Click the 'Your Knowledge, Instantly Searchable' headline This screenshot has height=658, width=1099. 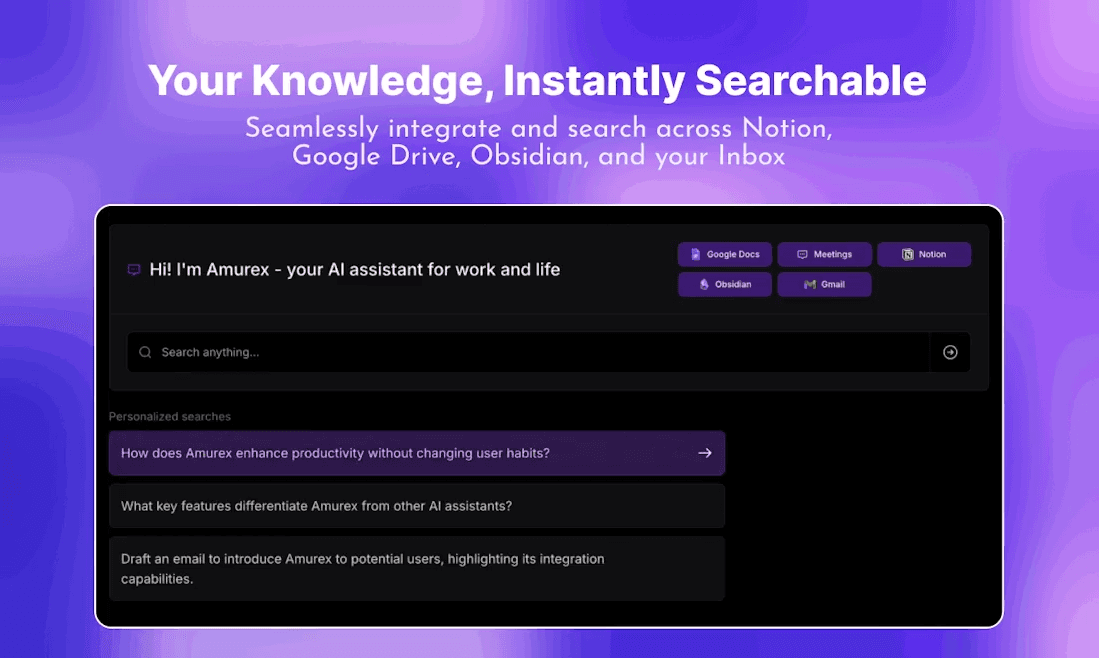pos(537,81)
